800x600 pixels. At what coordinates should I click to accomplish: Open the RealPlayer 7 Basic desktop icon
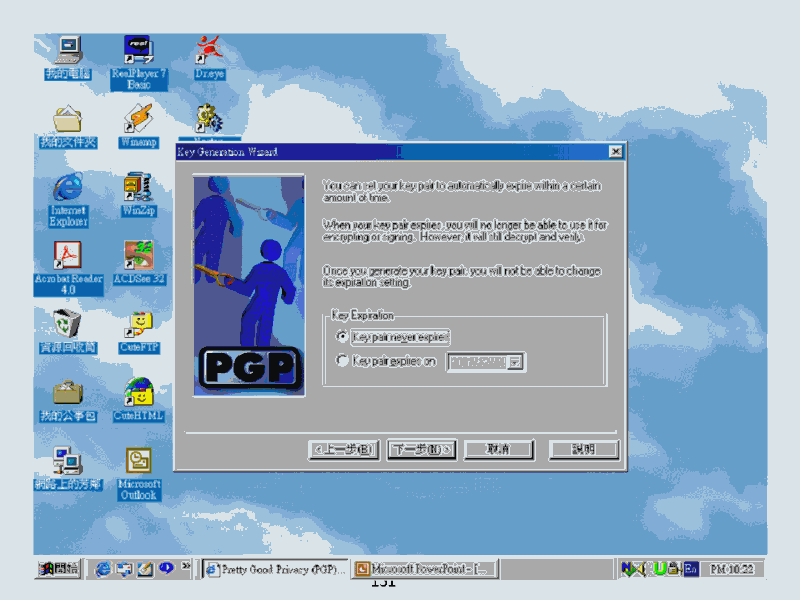point(139,50)
